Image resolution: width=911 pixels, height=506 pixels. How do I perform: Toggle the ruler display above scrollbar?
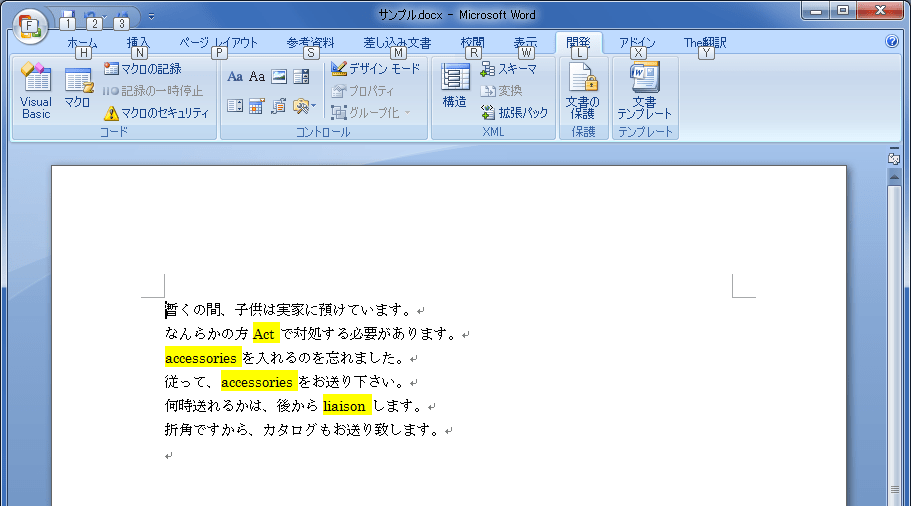894,158
